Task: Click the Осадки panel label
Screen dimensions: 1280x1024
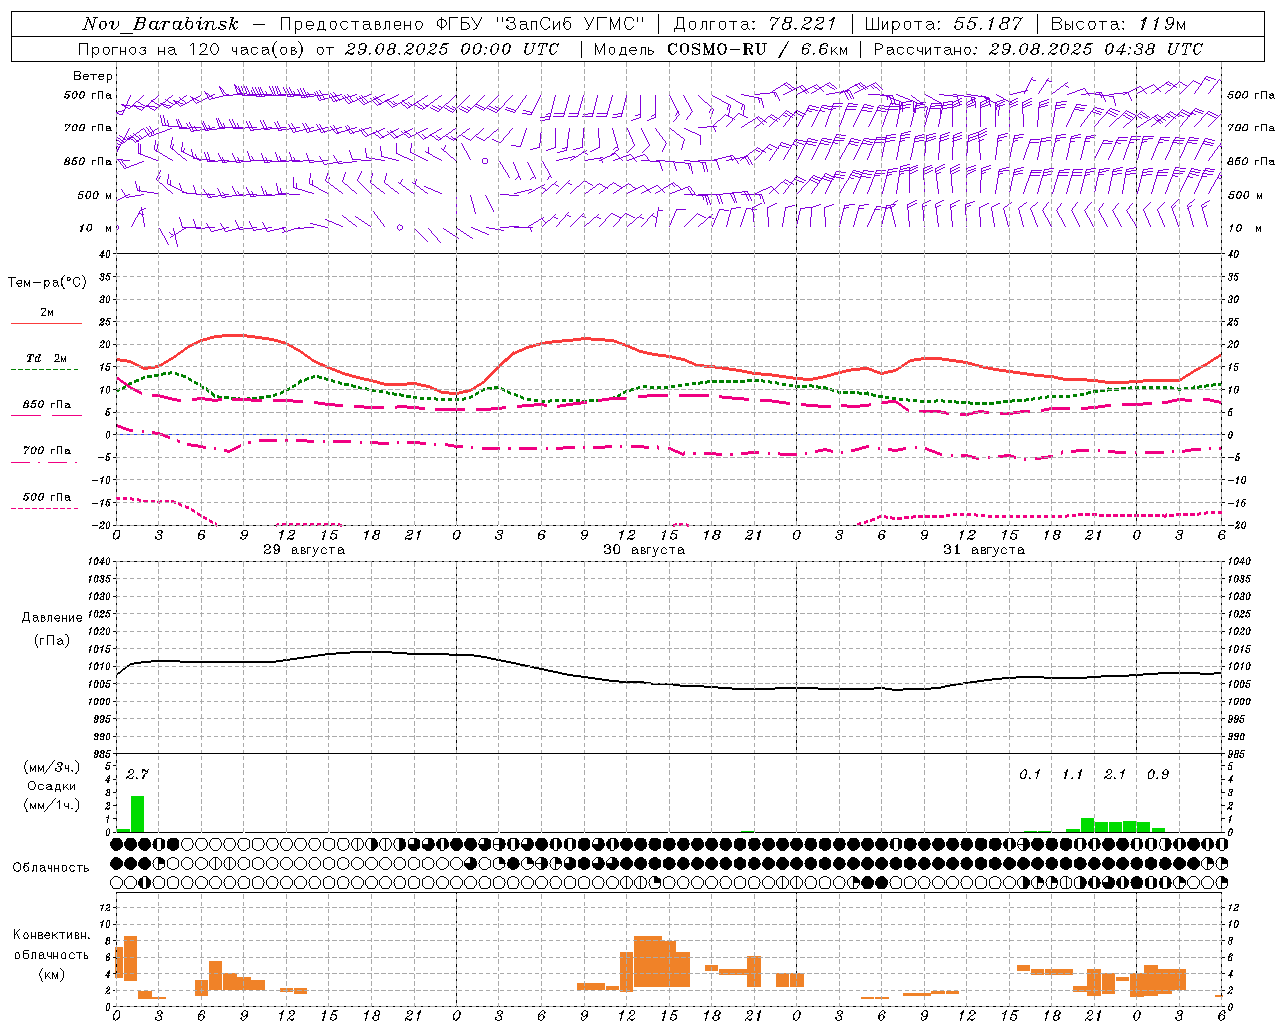Action: tap(52, 786)
